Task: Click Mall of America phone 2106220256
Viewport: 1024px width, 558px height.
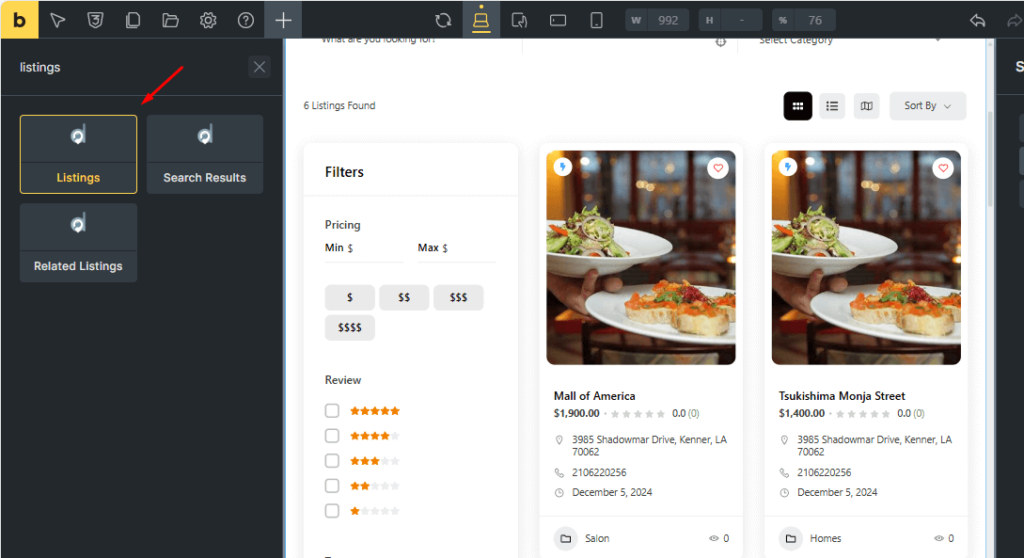Action: point(599,472)
